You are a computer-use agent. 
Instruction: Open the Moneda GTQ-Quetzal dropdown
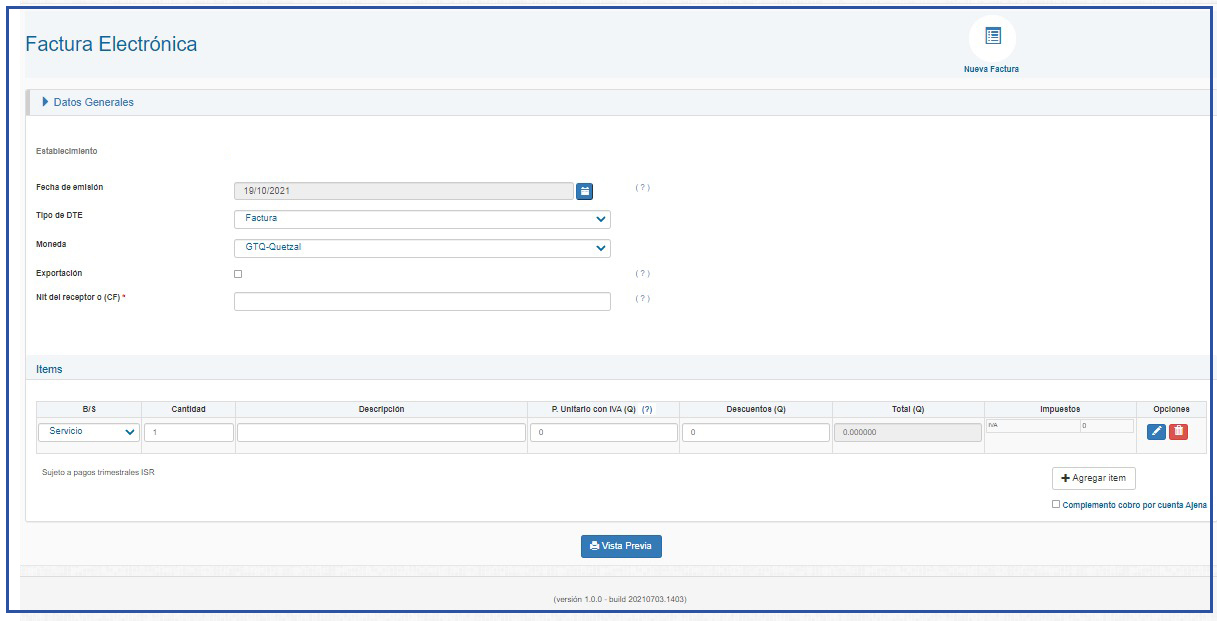(422, 248)
